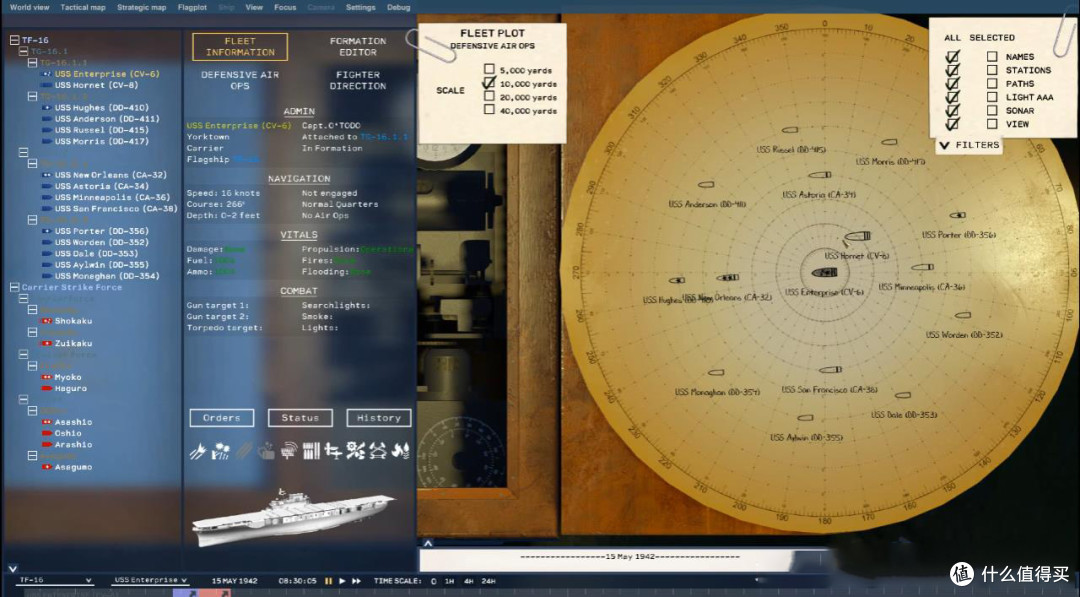
Task: Toggle ALL checkbox for LIGHT AAA
Action: click(x=953, y=97)
